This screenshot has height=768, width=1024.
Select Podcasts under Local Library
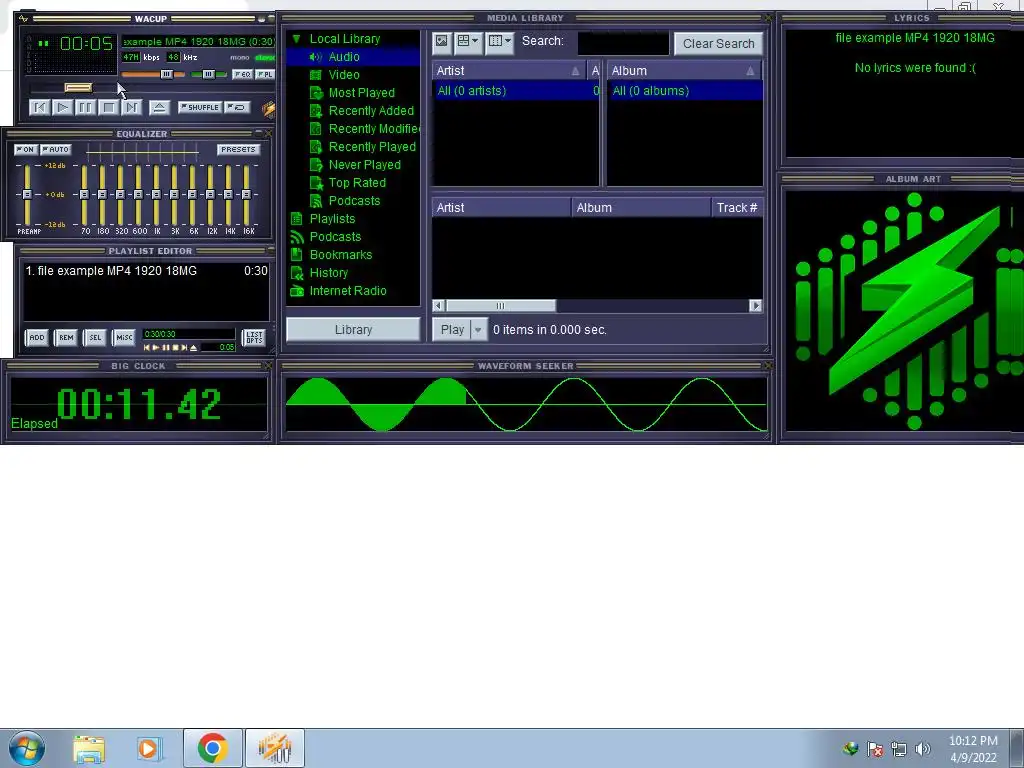click(354, 200)
